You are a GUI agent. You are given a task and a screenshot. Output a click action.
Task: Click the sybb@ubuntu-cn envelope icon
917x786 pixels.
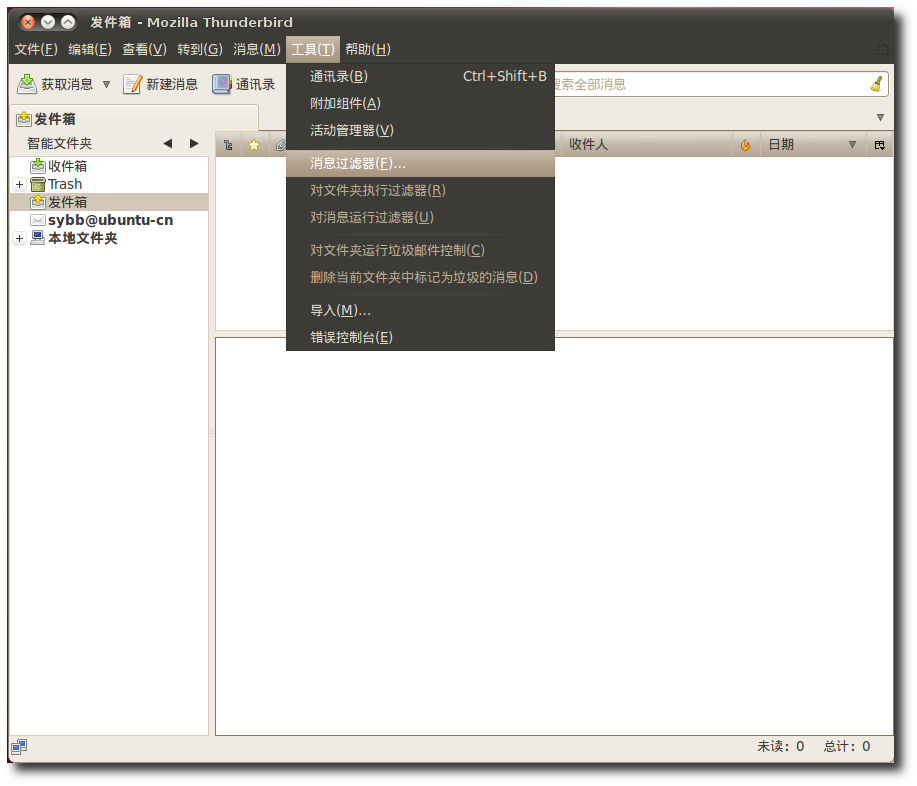(x=38, y=220)
